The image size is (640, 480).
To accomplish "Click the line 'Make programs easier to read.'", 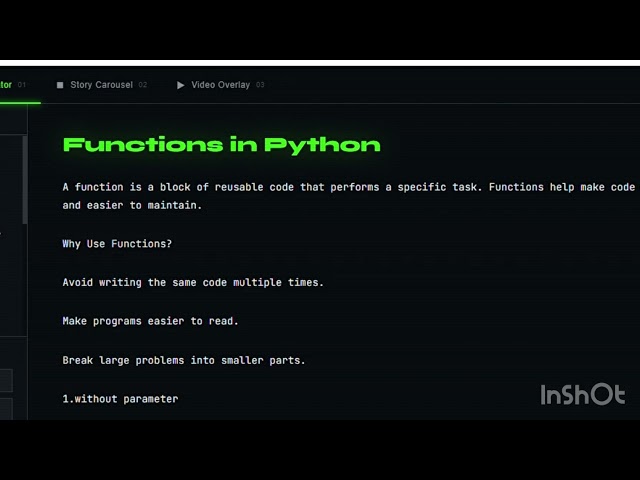I will pyautogui.click(x=150, y=321).
